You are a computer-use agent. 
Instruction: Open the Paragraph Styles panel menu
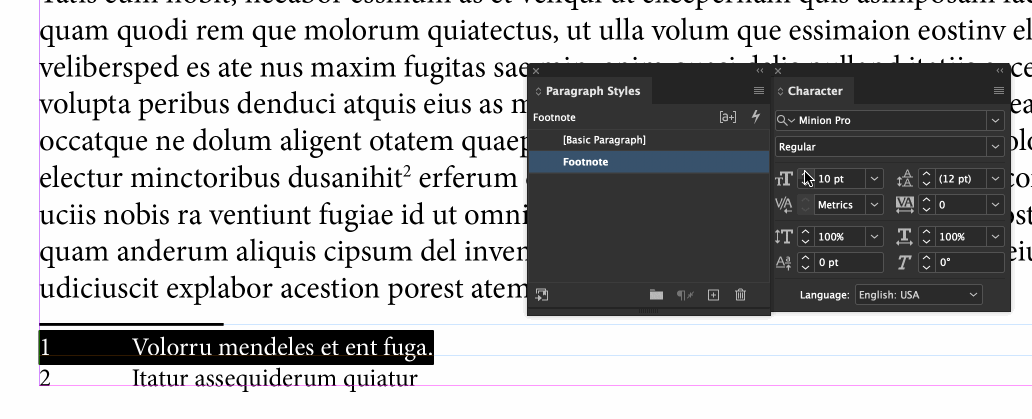coord(759,91)
